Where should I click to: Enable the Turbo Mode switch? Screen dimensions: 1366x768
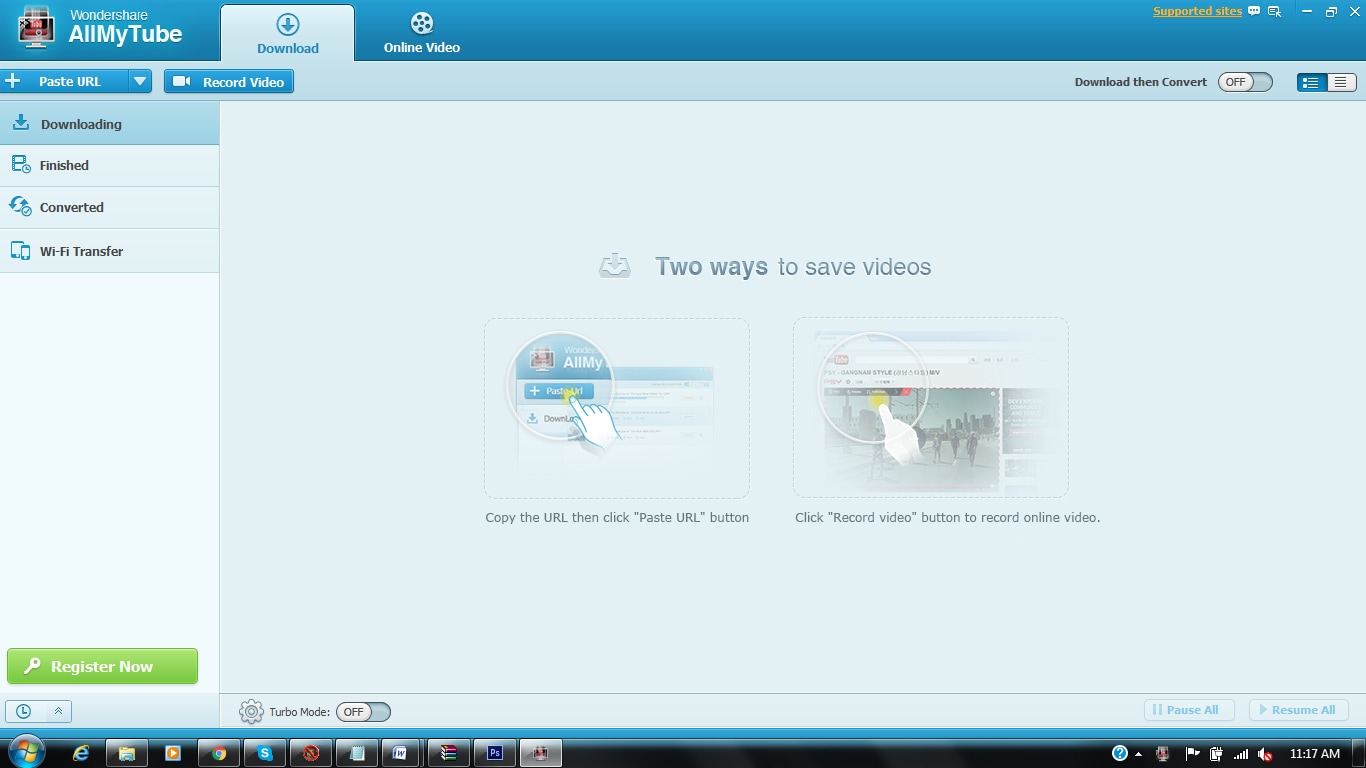coord(363,712)
